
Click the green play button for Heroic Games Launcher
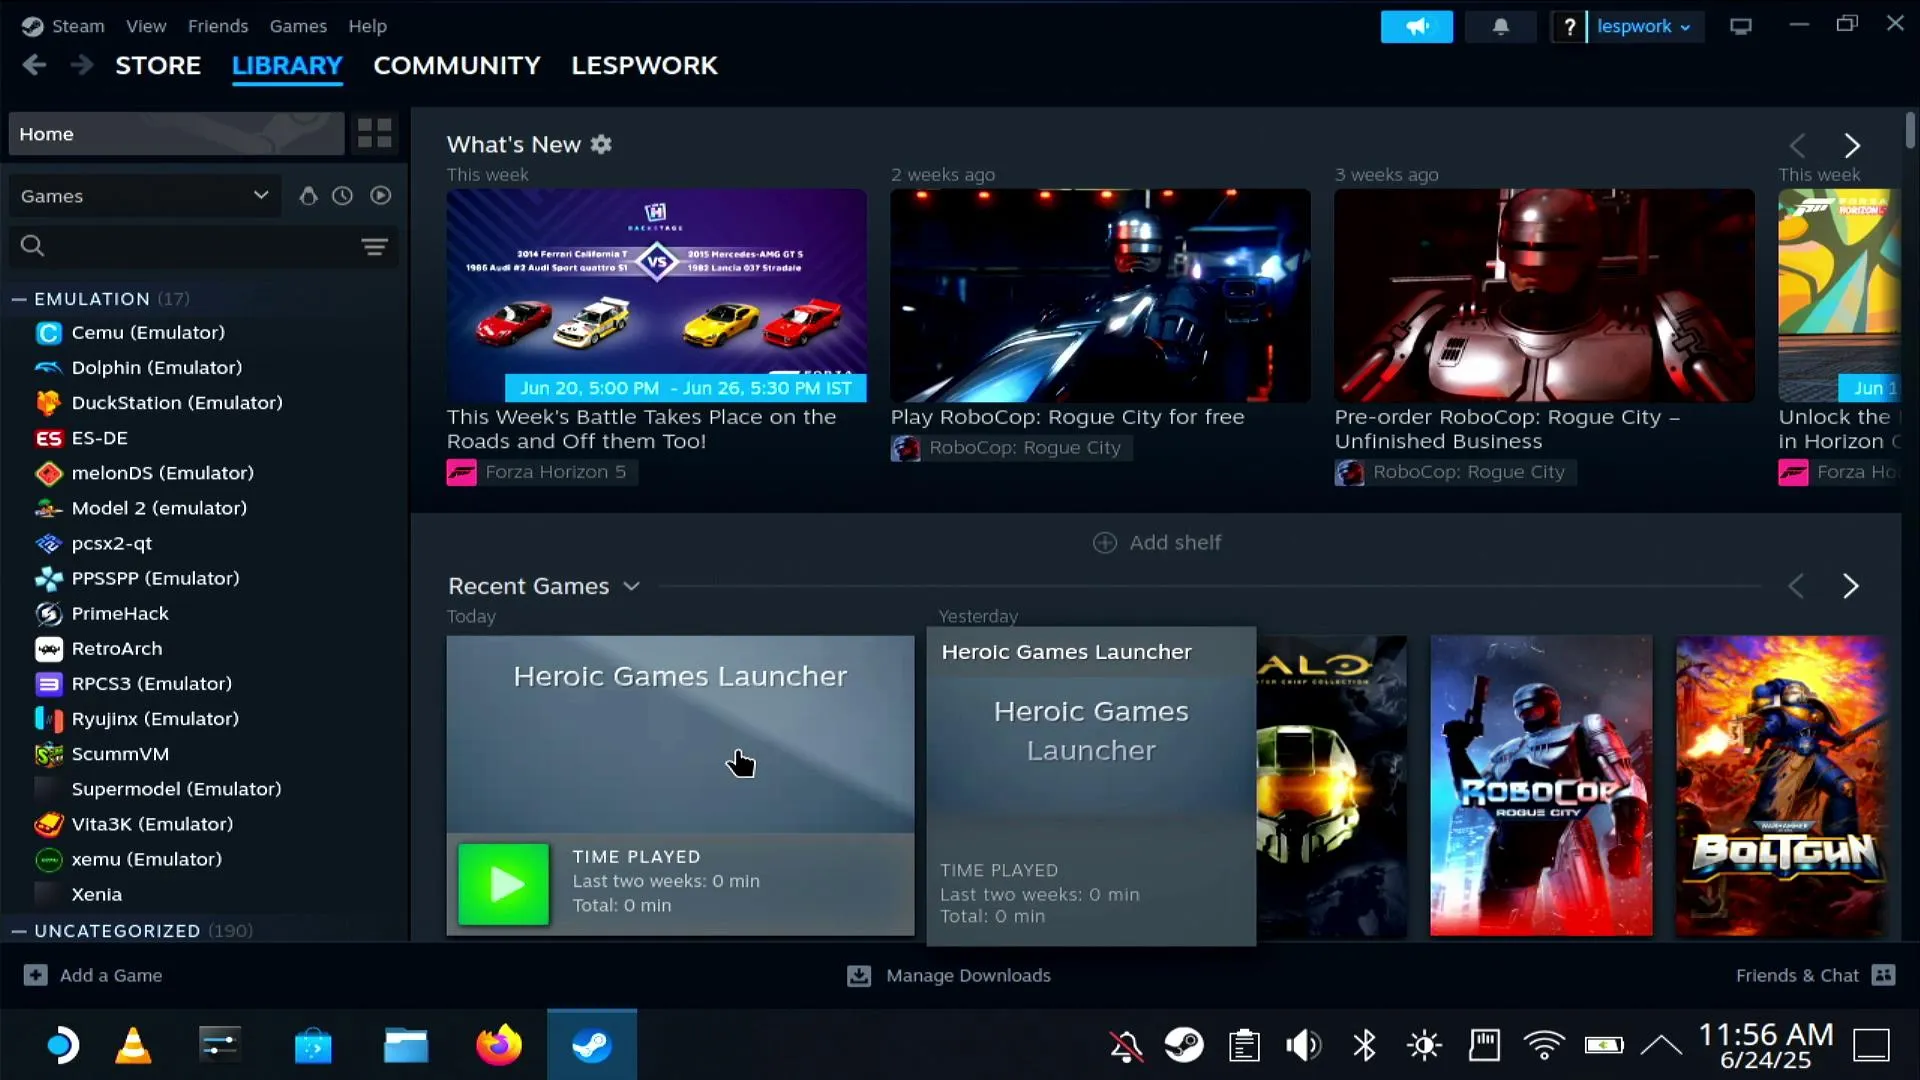pyautogui.click(x=503, y=884)
